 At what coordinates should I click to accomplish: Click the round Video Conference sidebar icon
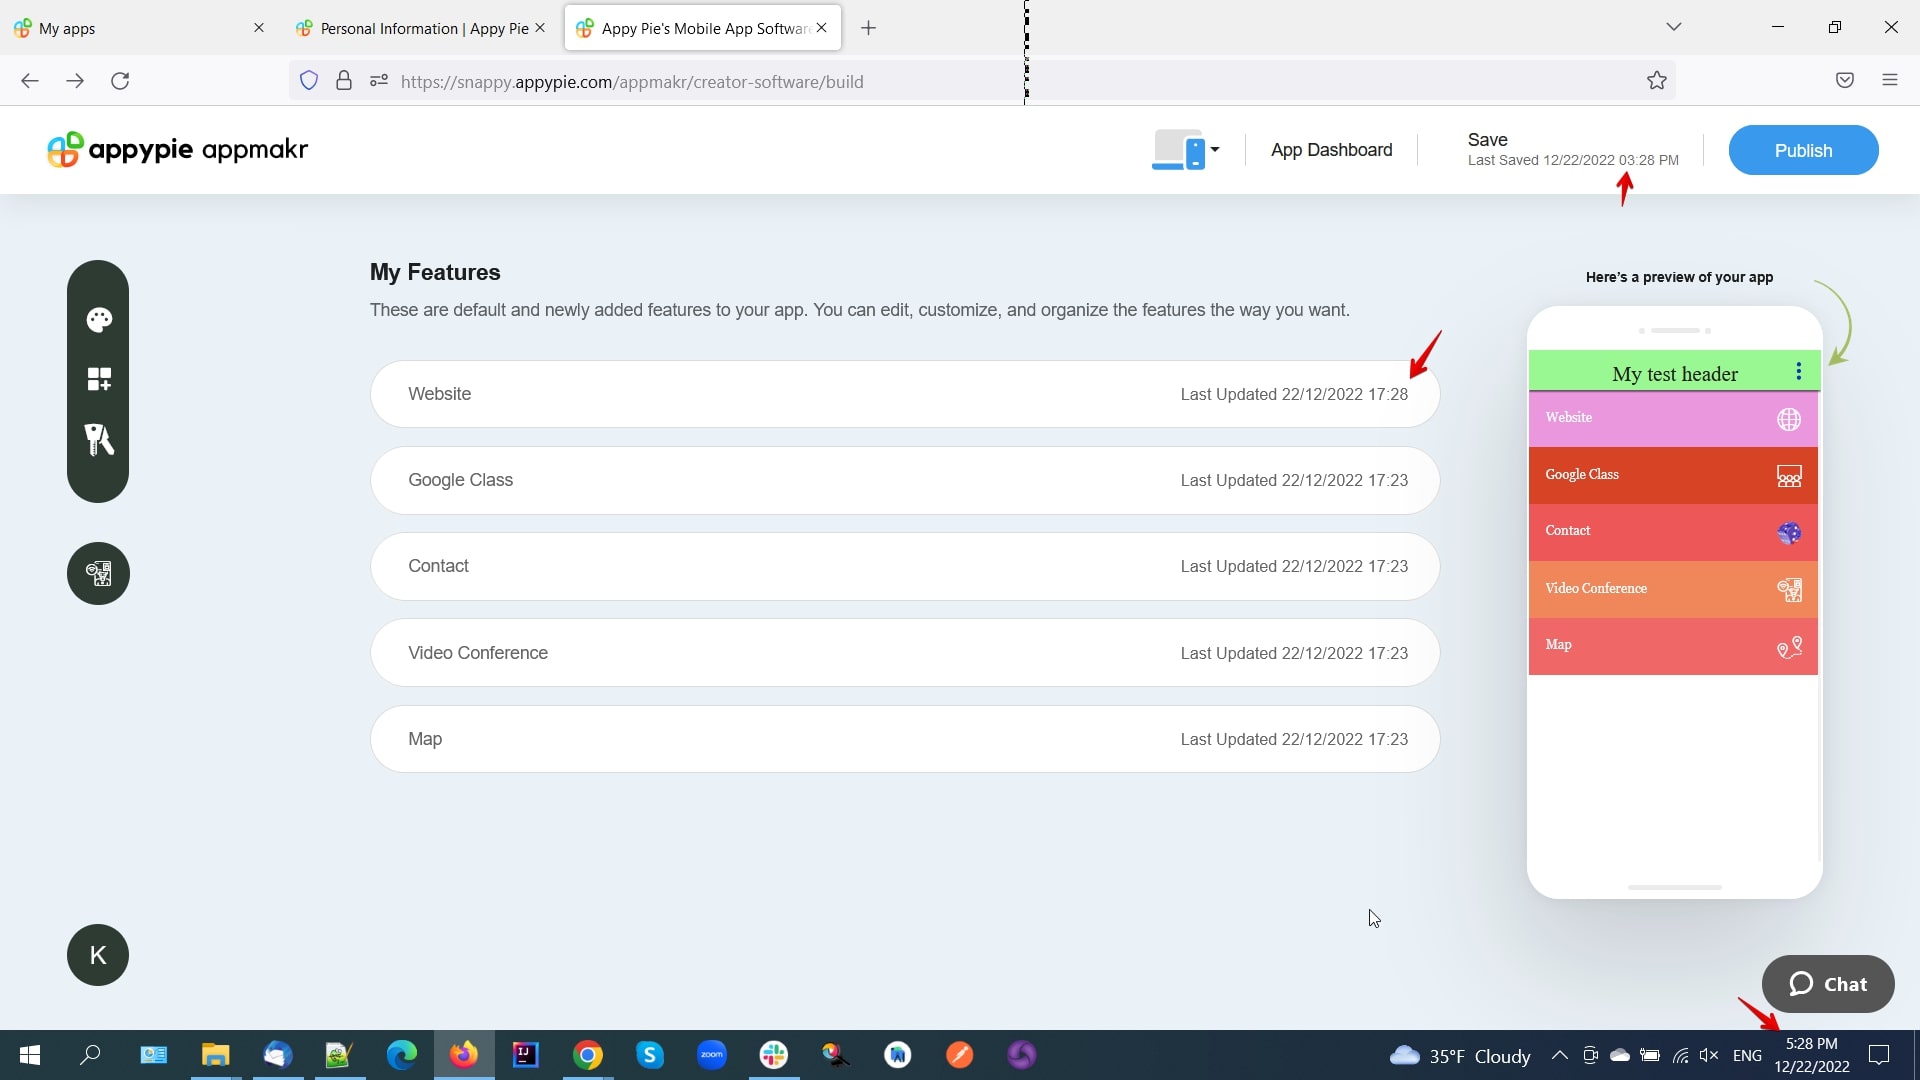pyautogui.click(x=98, y=573)
